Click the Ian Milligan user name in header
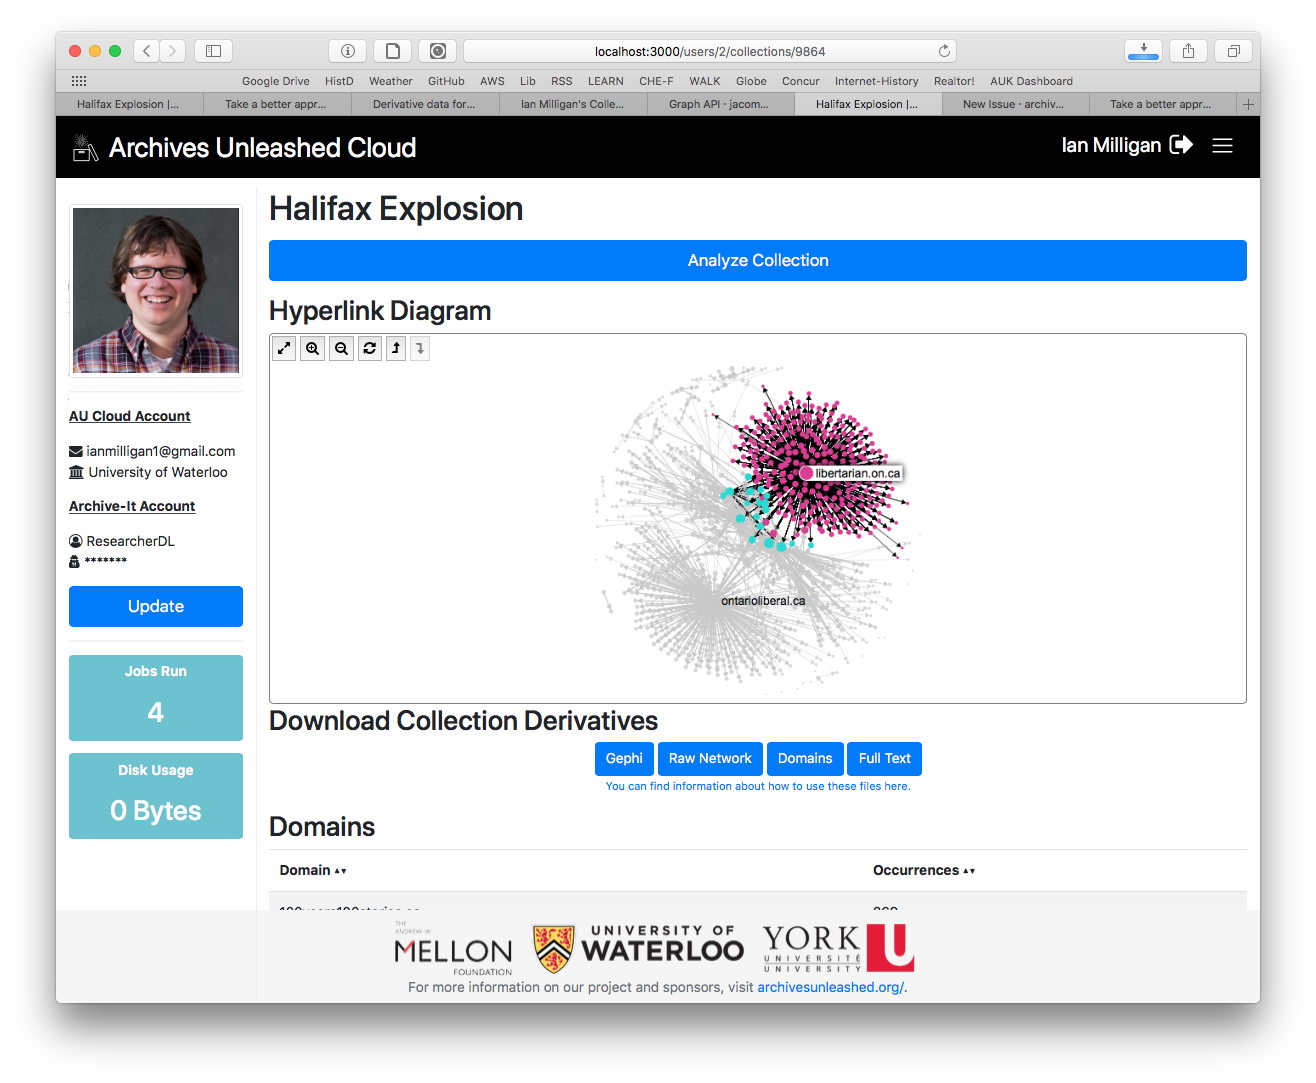The width and height of the screenshot is (1316, 1083). coord(1111,145)
